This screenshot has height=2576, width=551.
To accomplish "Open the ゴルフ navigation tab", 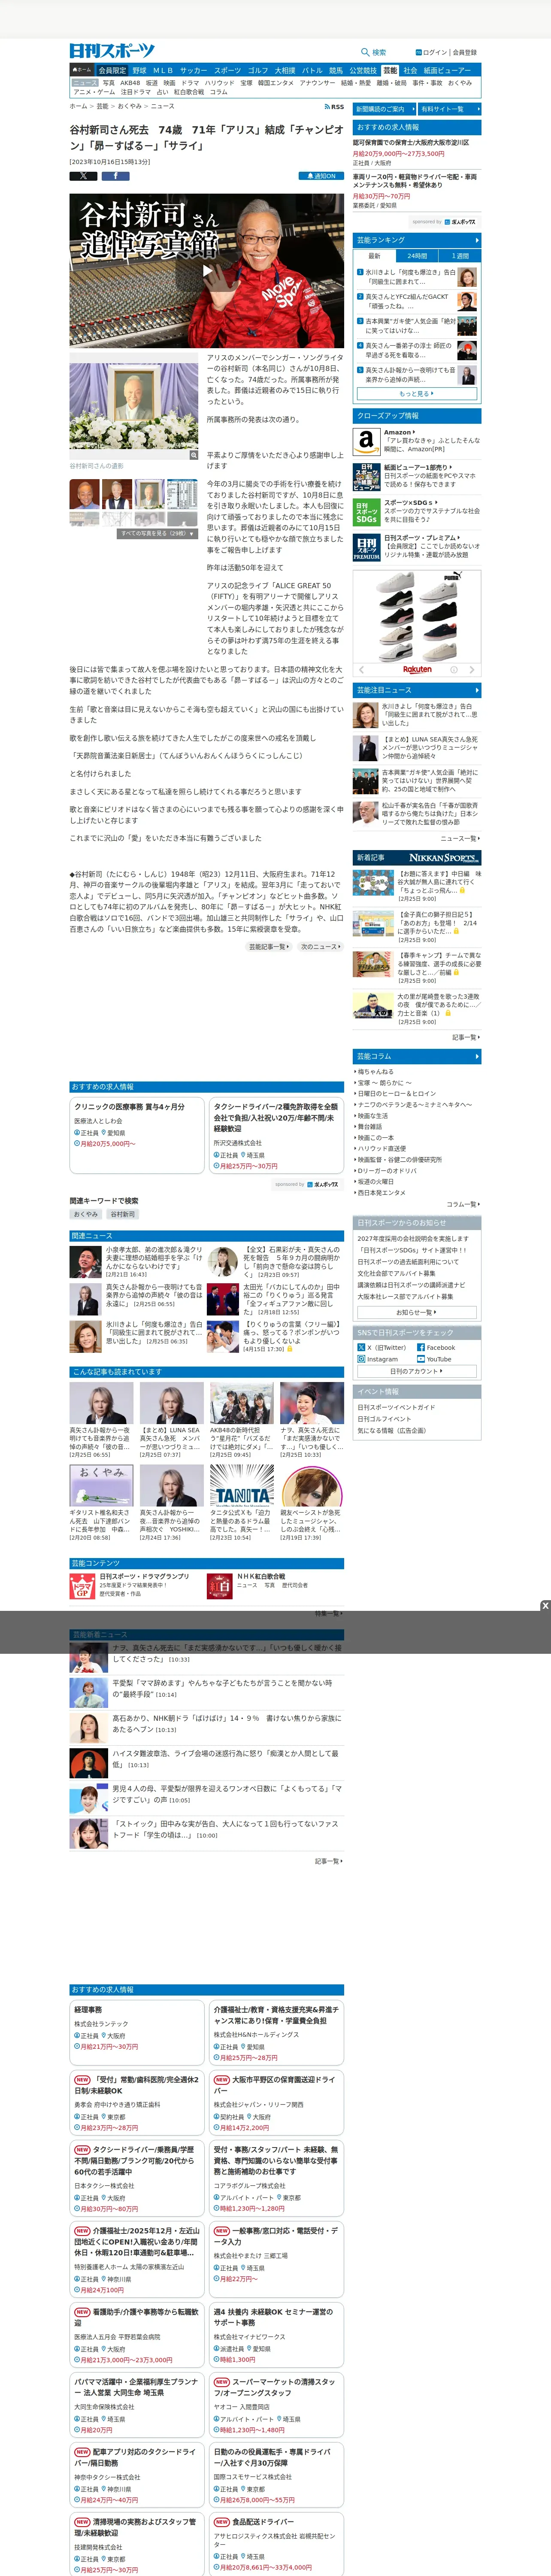I will pyautogui.click(x=258, y=71).
